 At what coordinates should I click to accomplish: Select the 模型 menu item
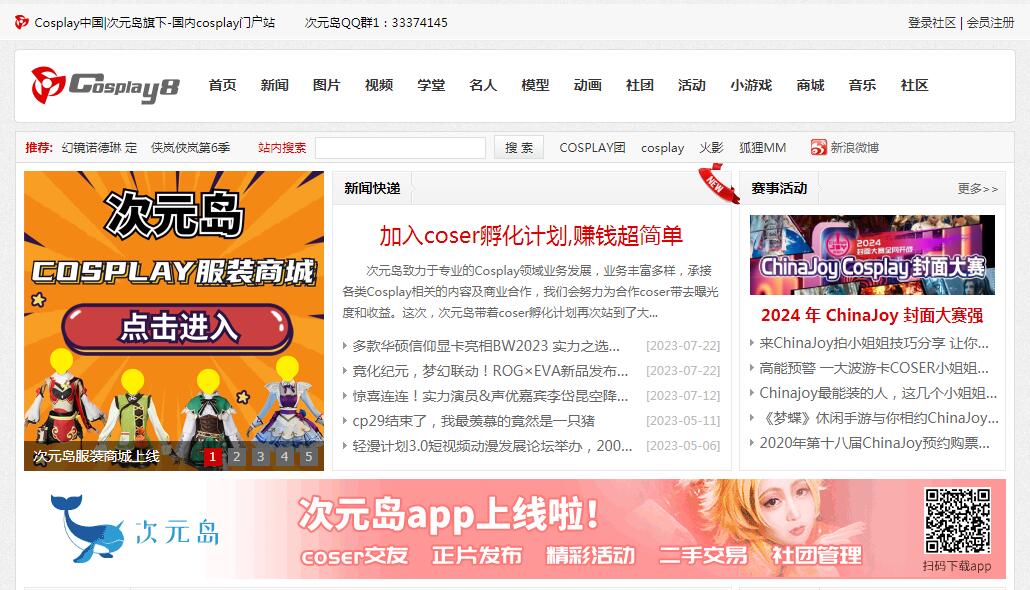[535, 85]
